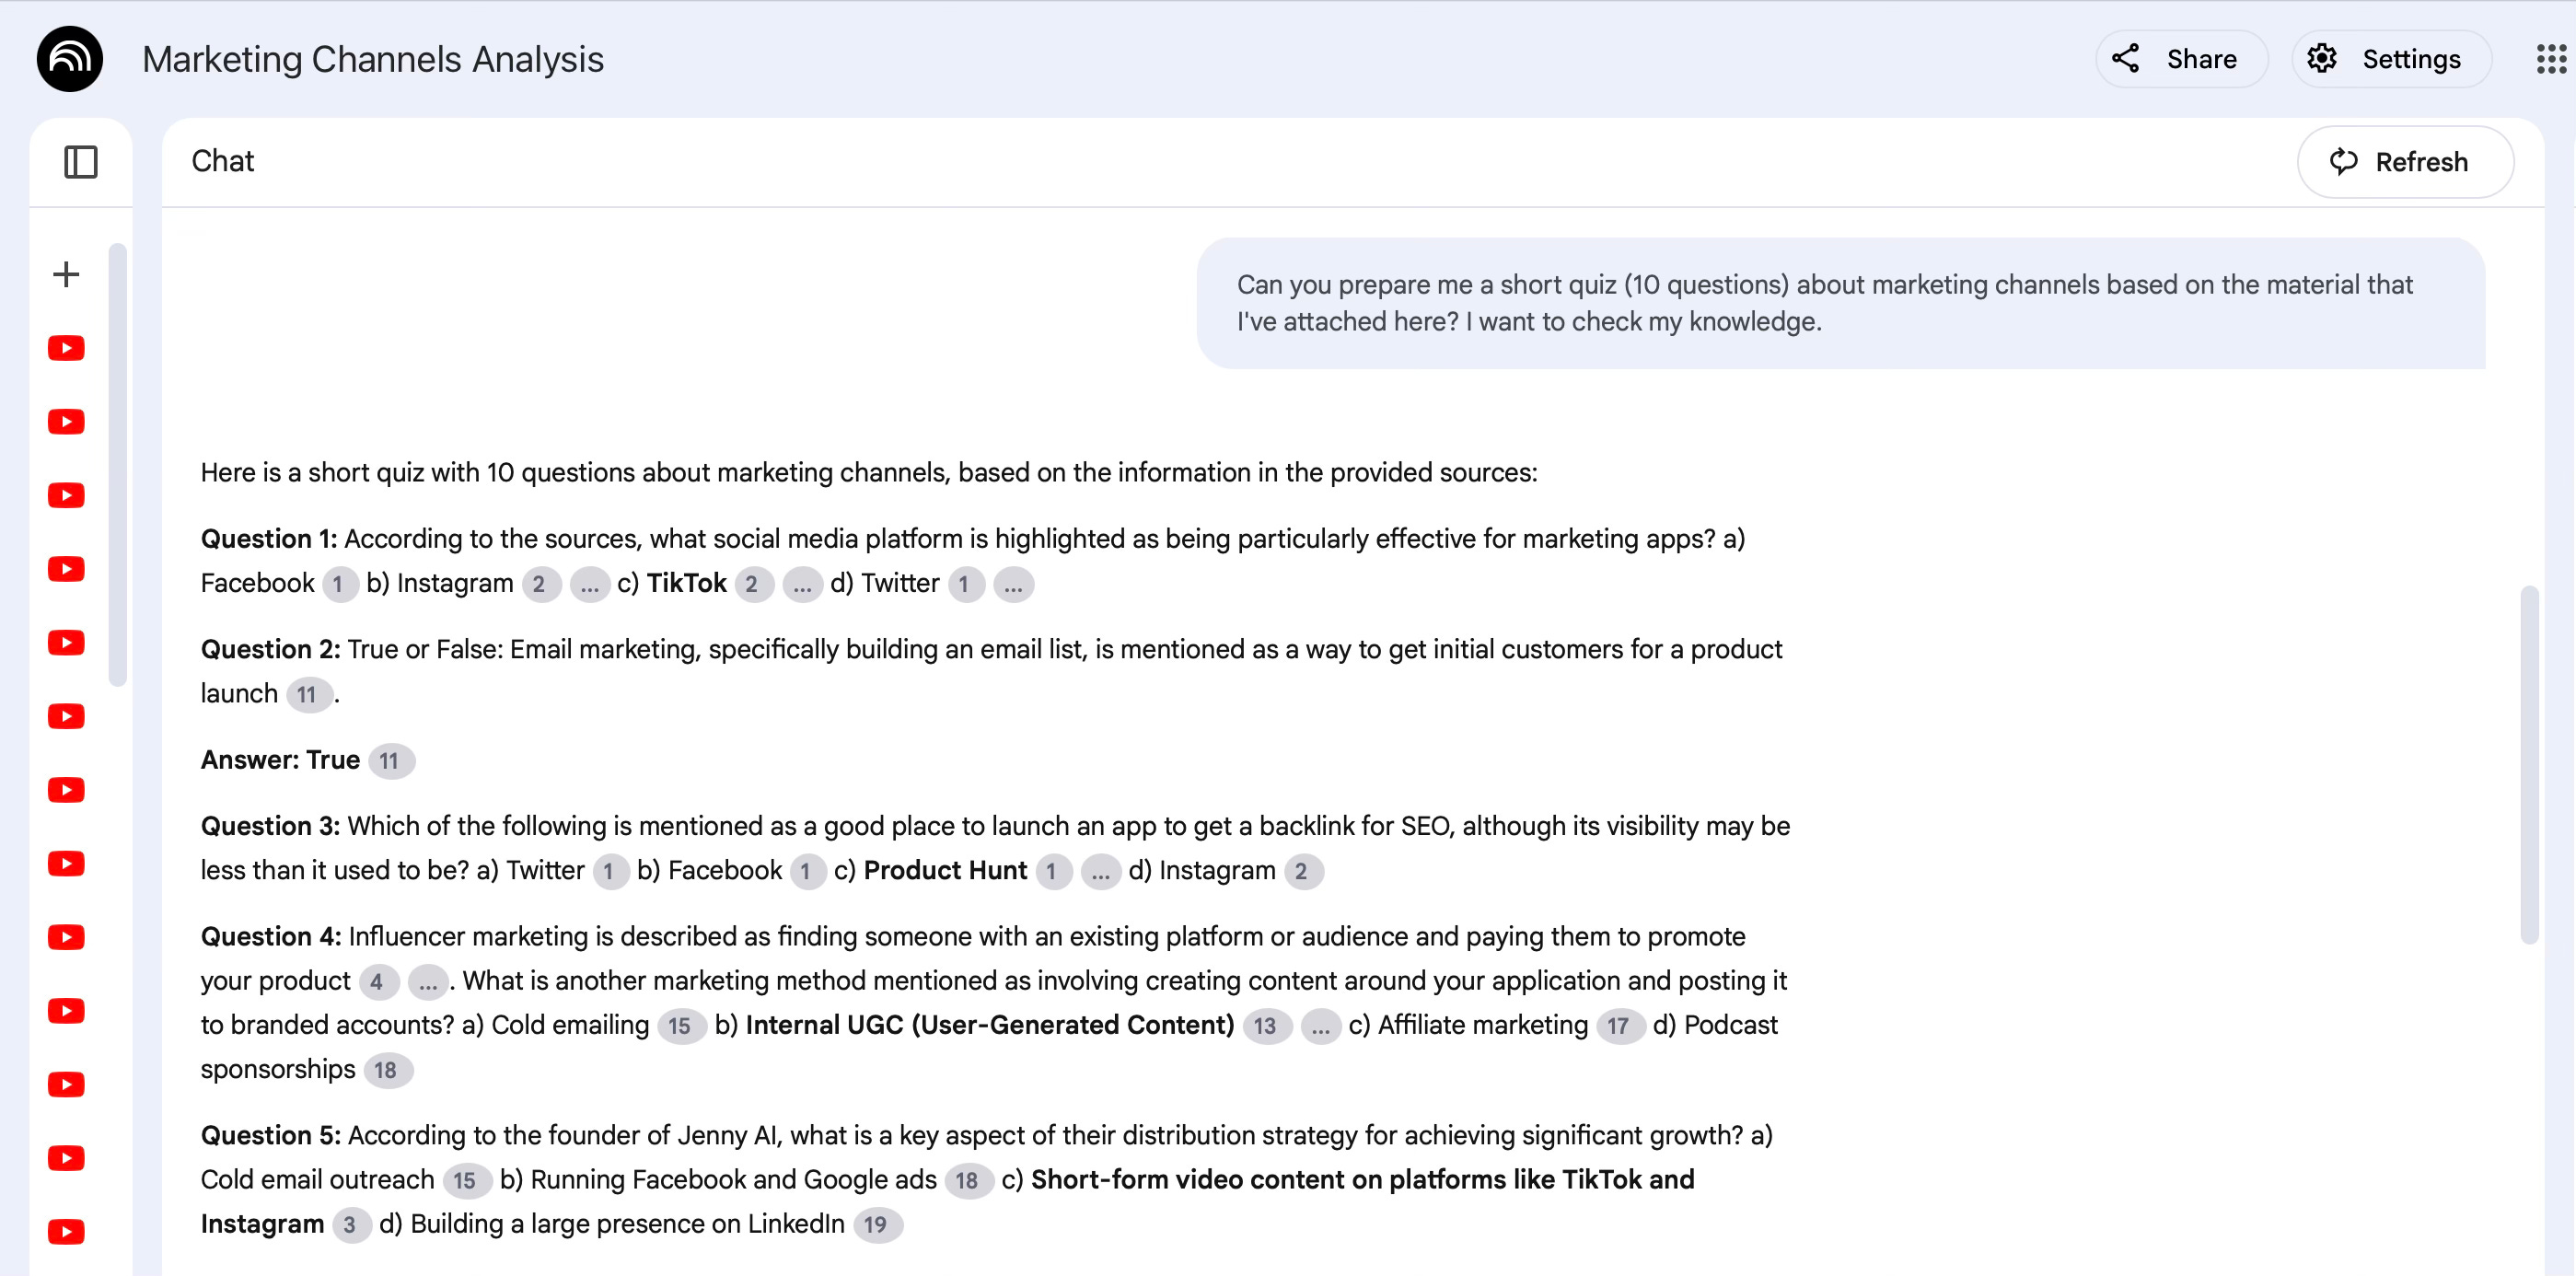Click the Refresh chat button
The image size is (2576, 1276).
coord(2404,162)
